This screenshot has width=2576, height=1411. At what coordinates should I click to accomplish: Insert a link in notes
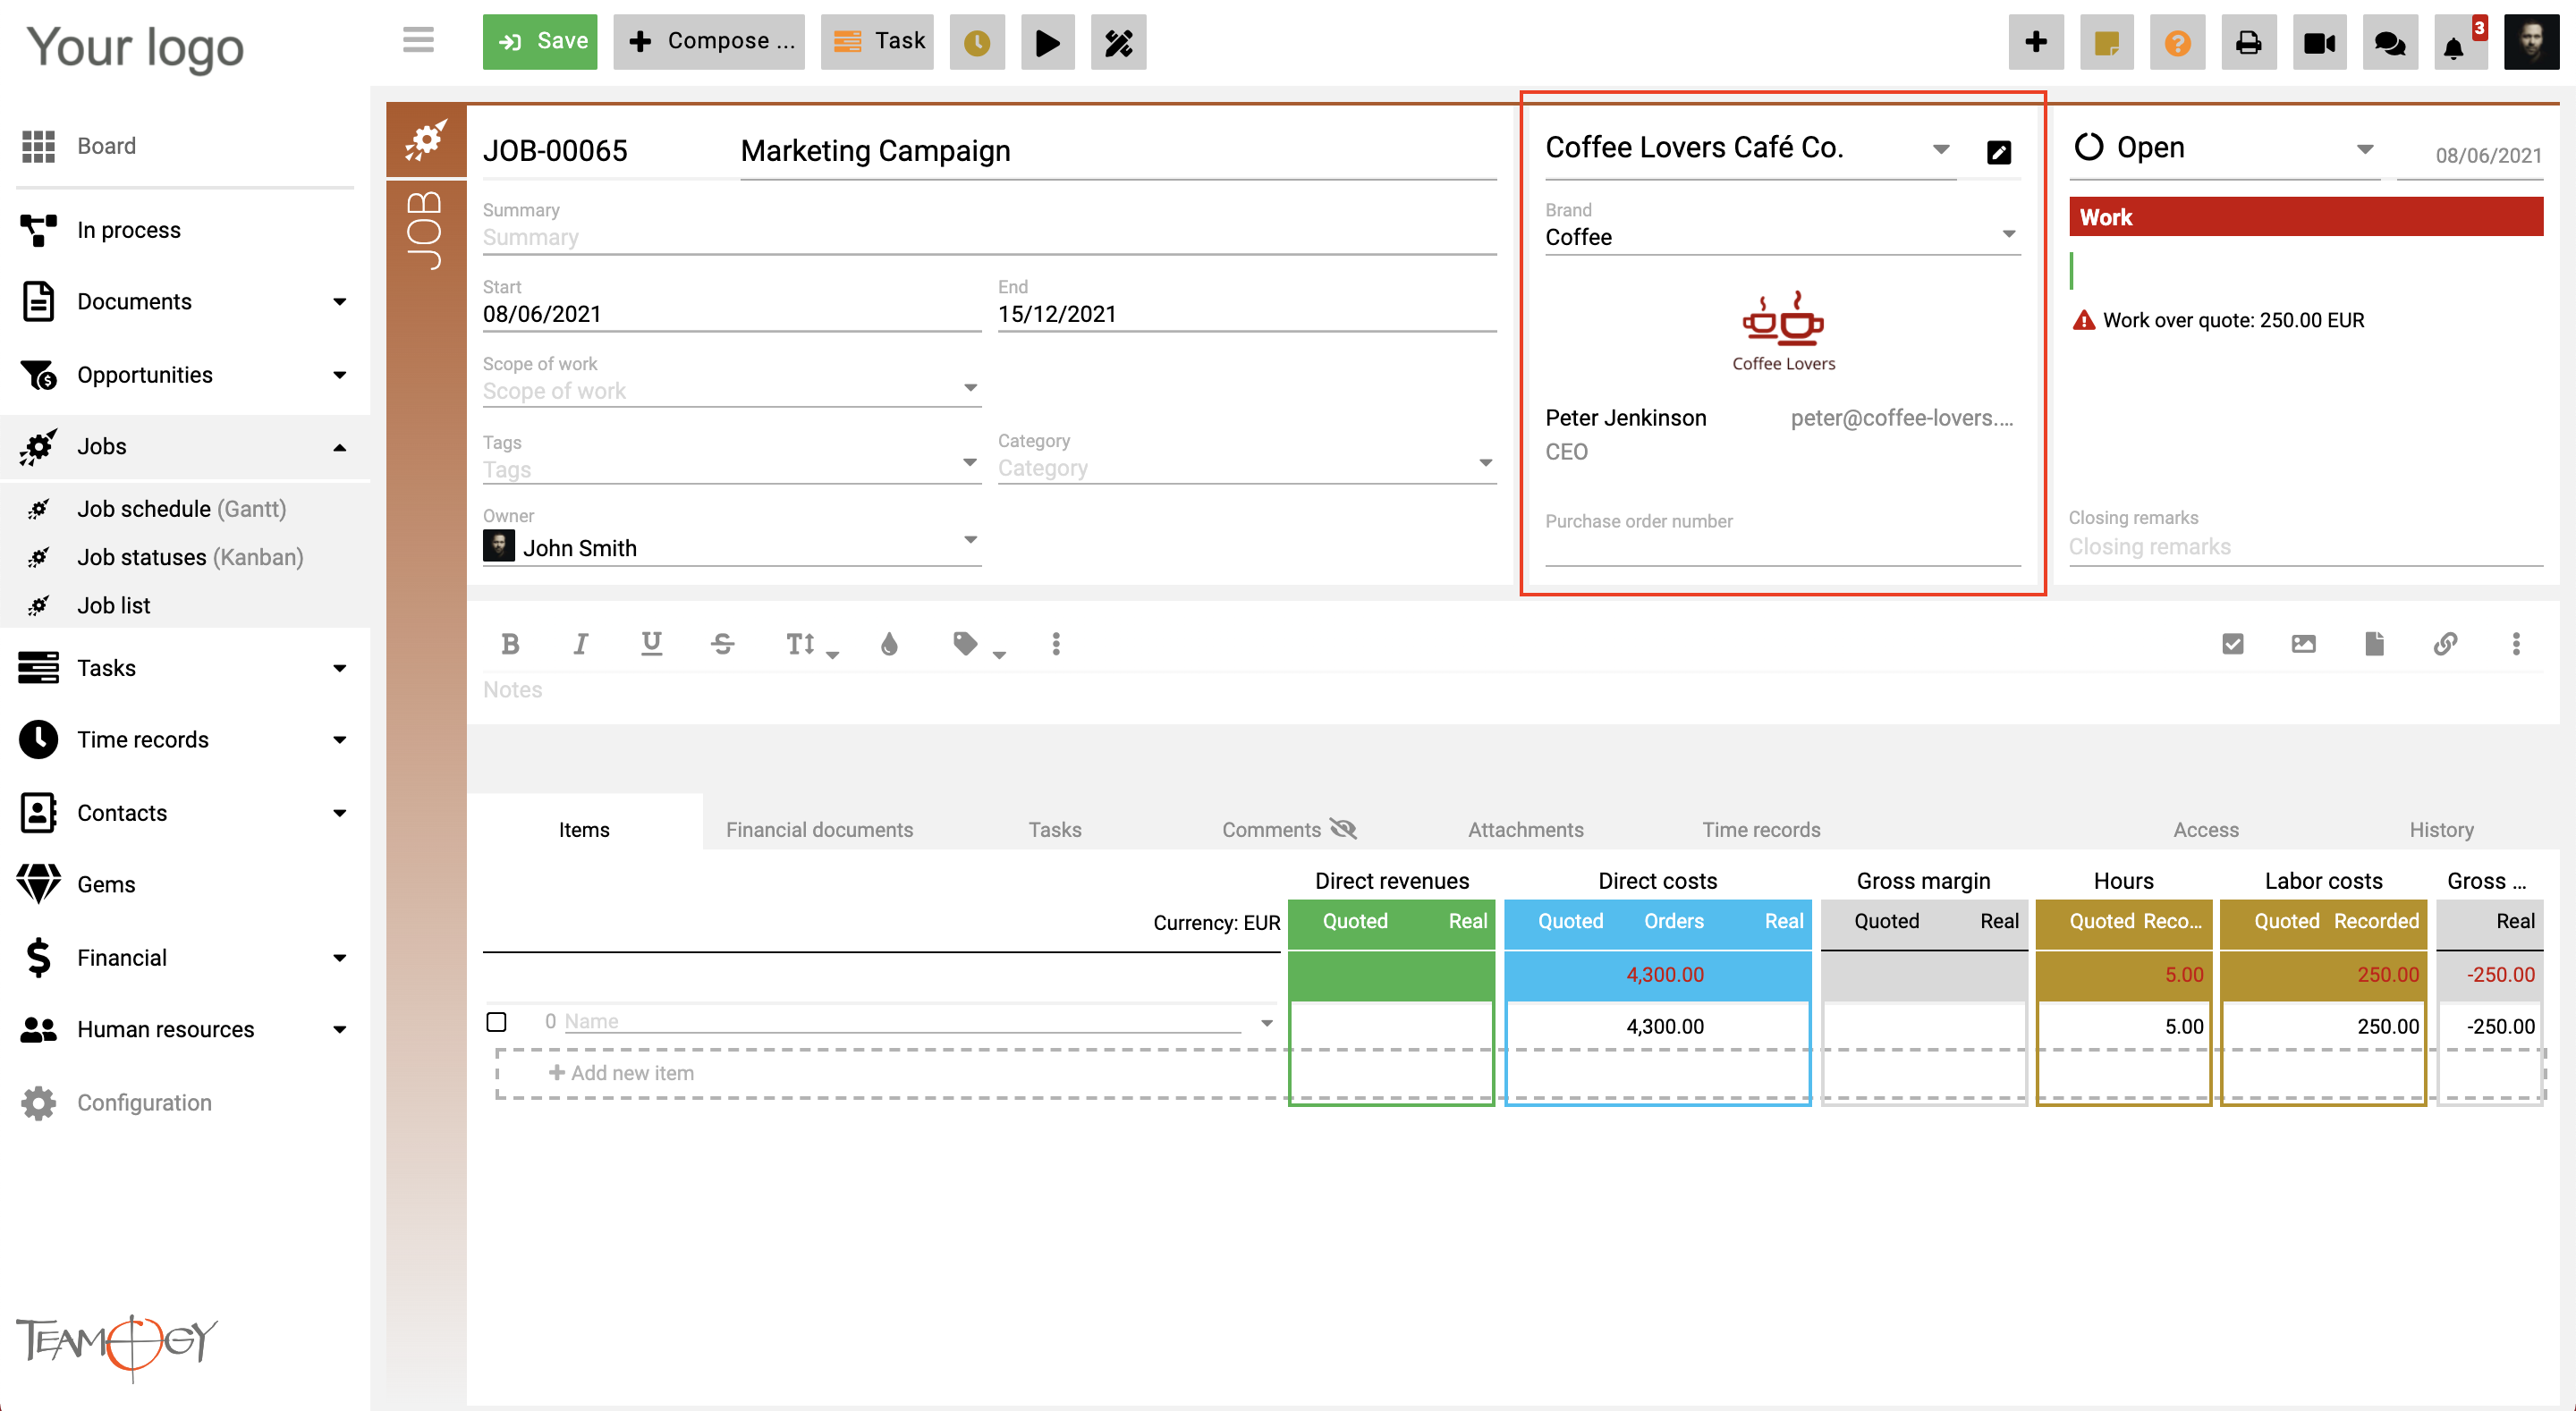click(2445, 644)
